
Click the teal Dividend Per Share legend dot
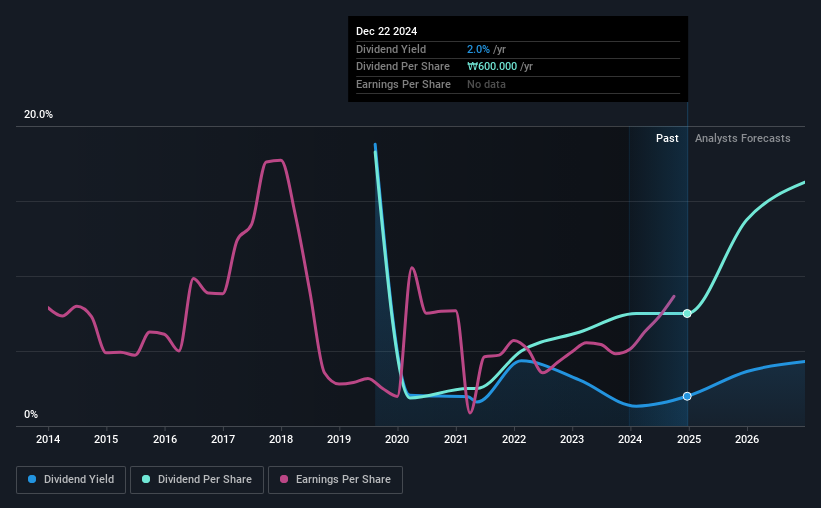(146, 479)
